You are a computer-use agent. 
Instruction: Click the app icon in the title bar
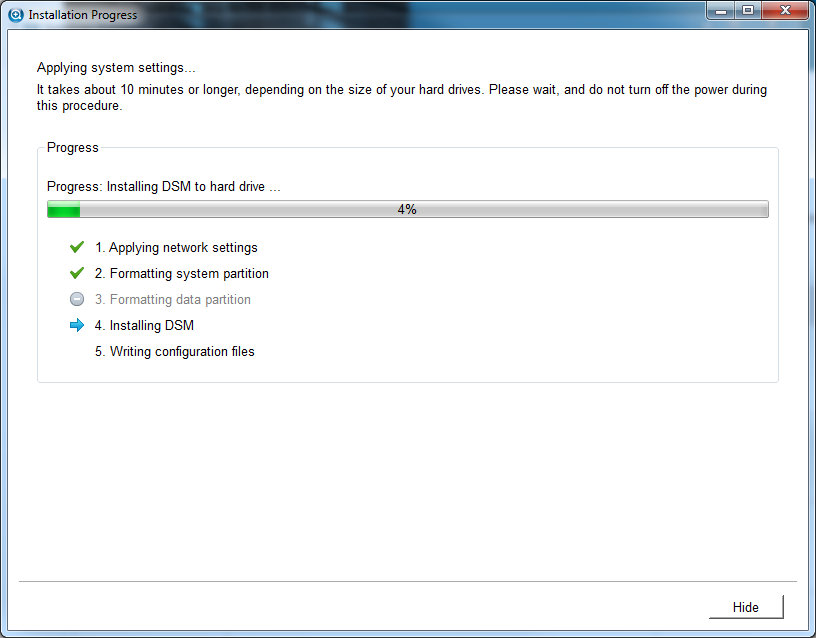click(15, 15)
